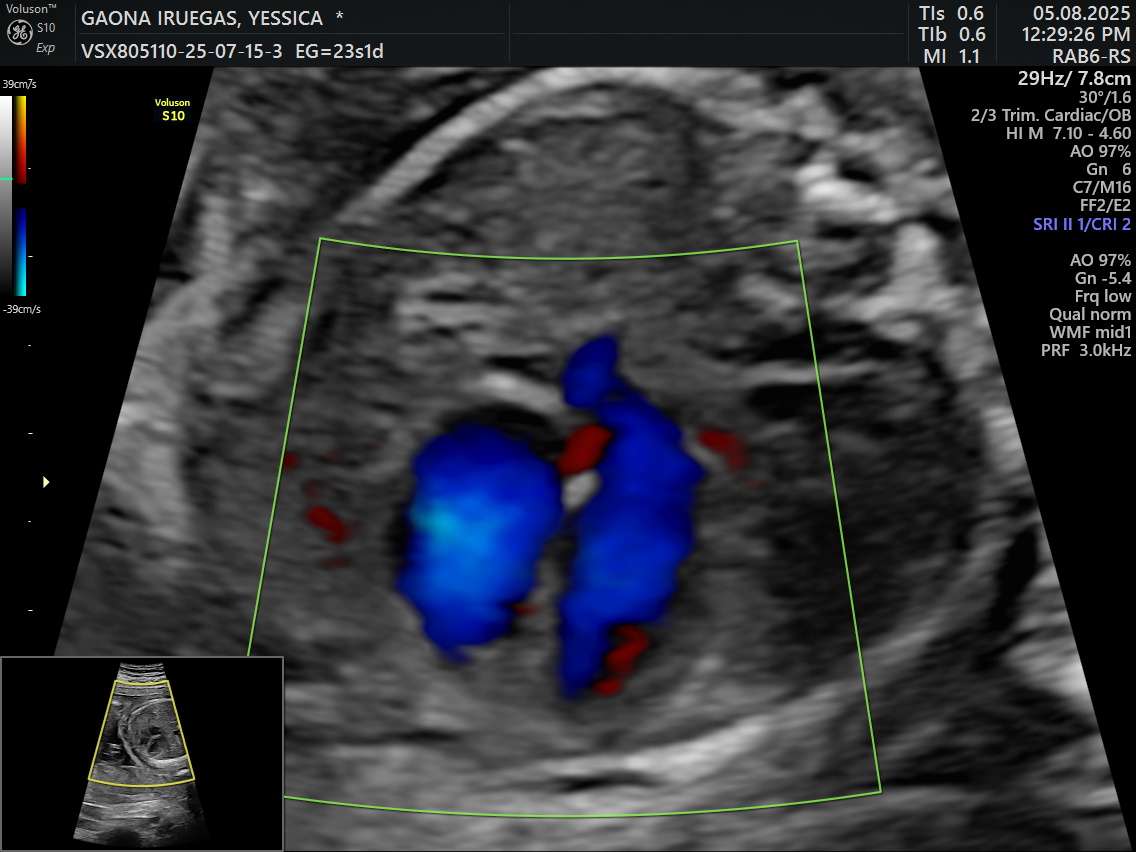Open the orientation preview thumbnail

pyautogui.click(x=142, y=753)
